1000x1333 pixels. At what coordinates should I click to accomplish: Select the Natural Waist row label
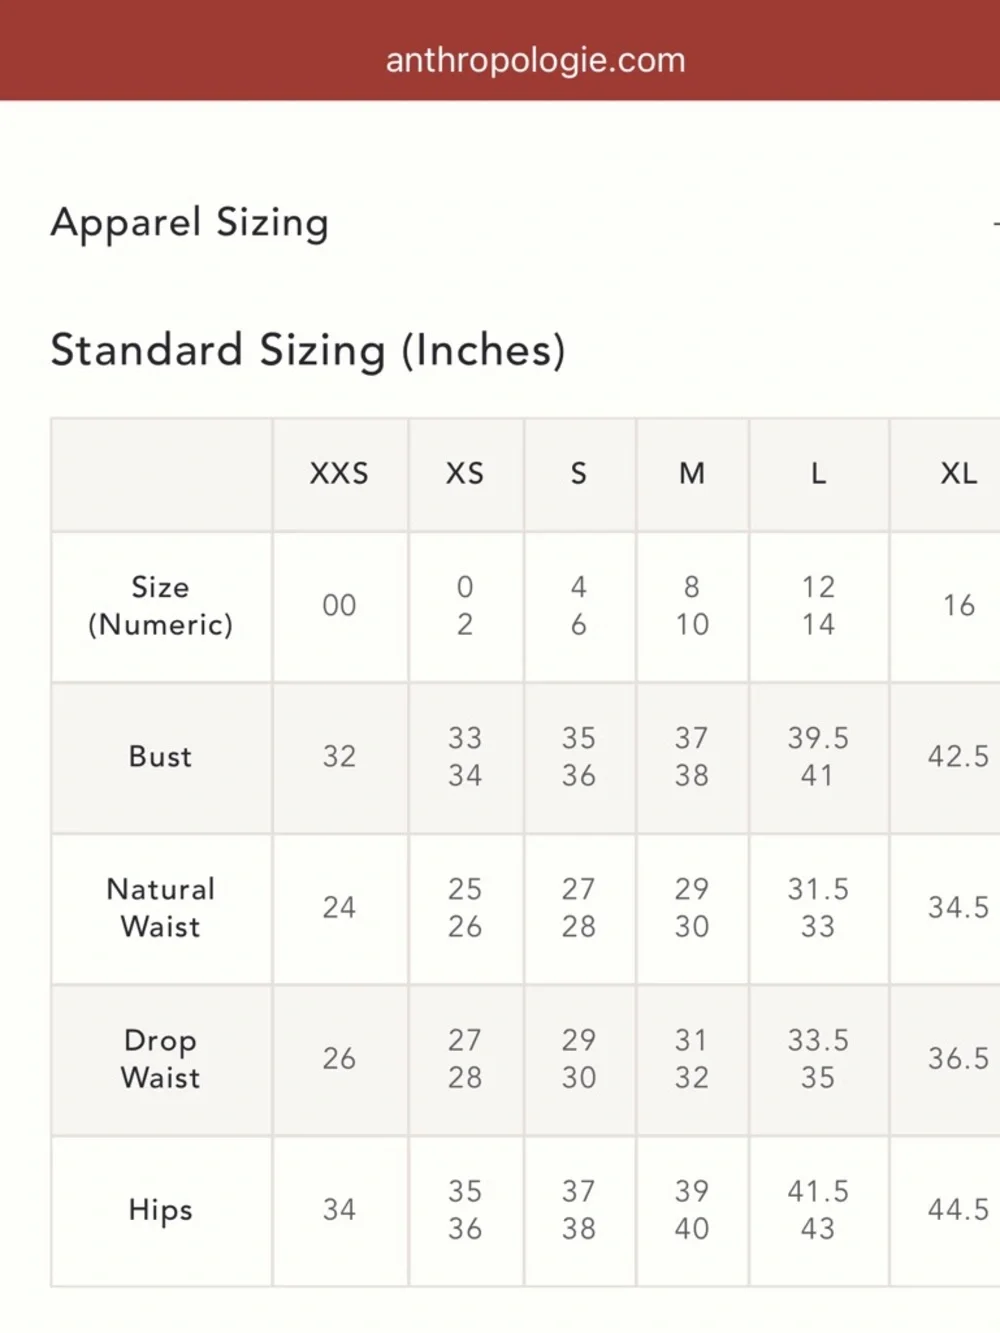coord(160,908)
